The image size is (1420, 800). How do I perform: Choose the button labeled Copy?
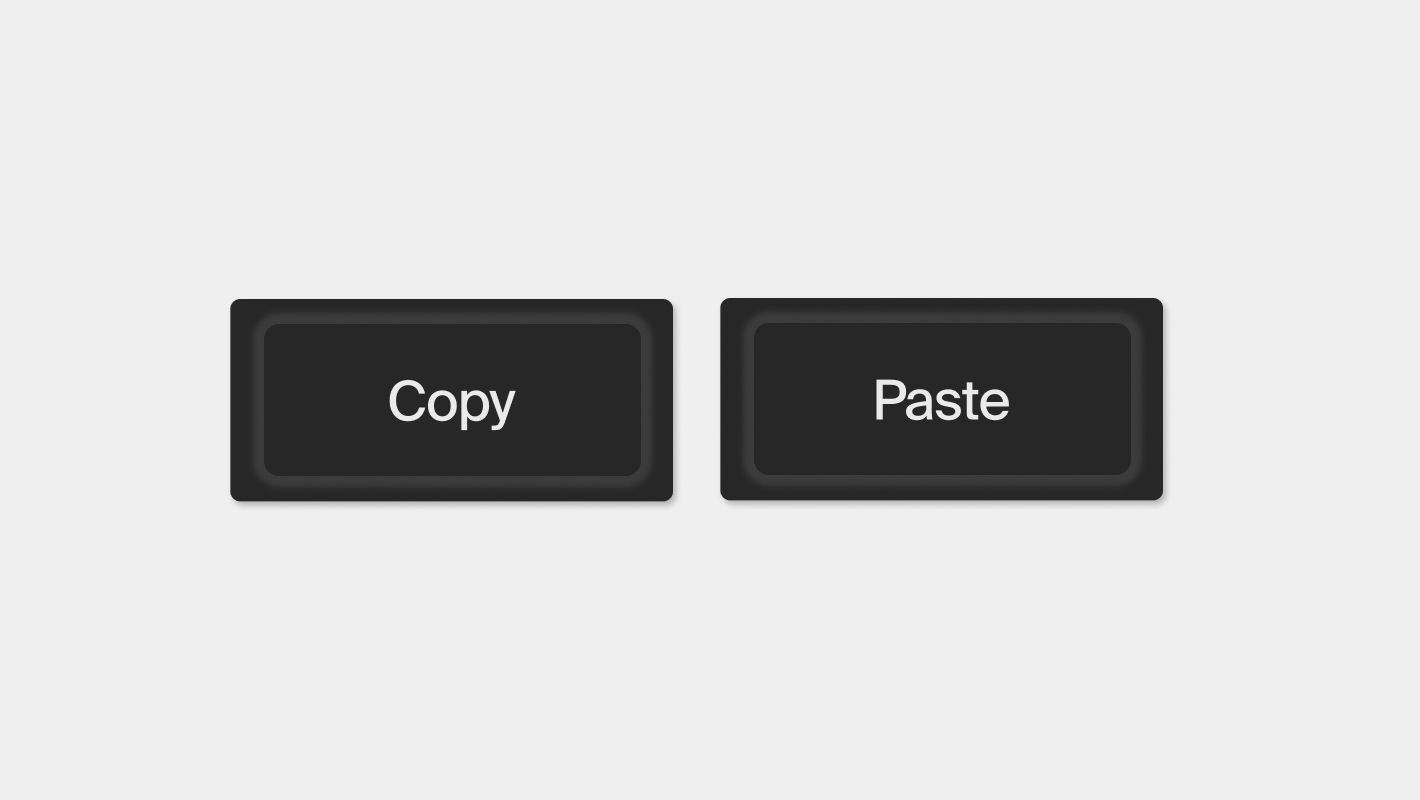(x=451, y=400)
